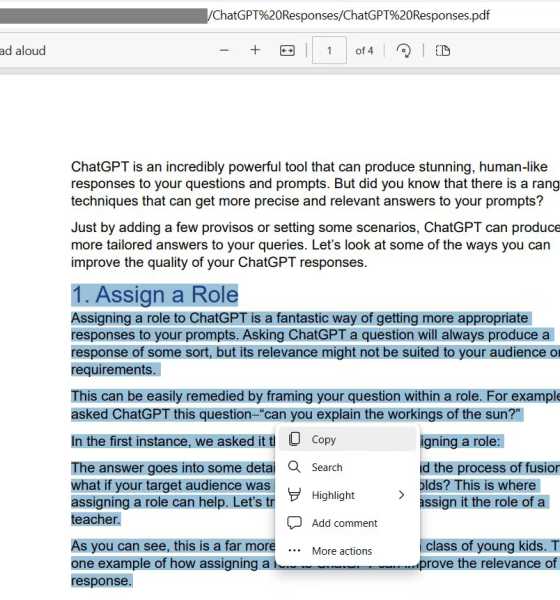Click the text 'In the first instance, we asked it'
The height and width of the screenshot is (600, 560).
tap(168, 441)
